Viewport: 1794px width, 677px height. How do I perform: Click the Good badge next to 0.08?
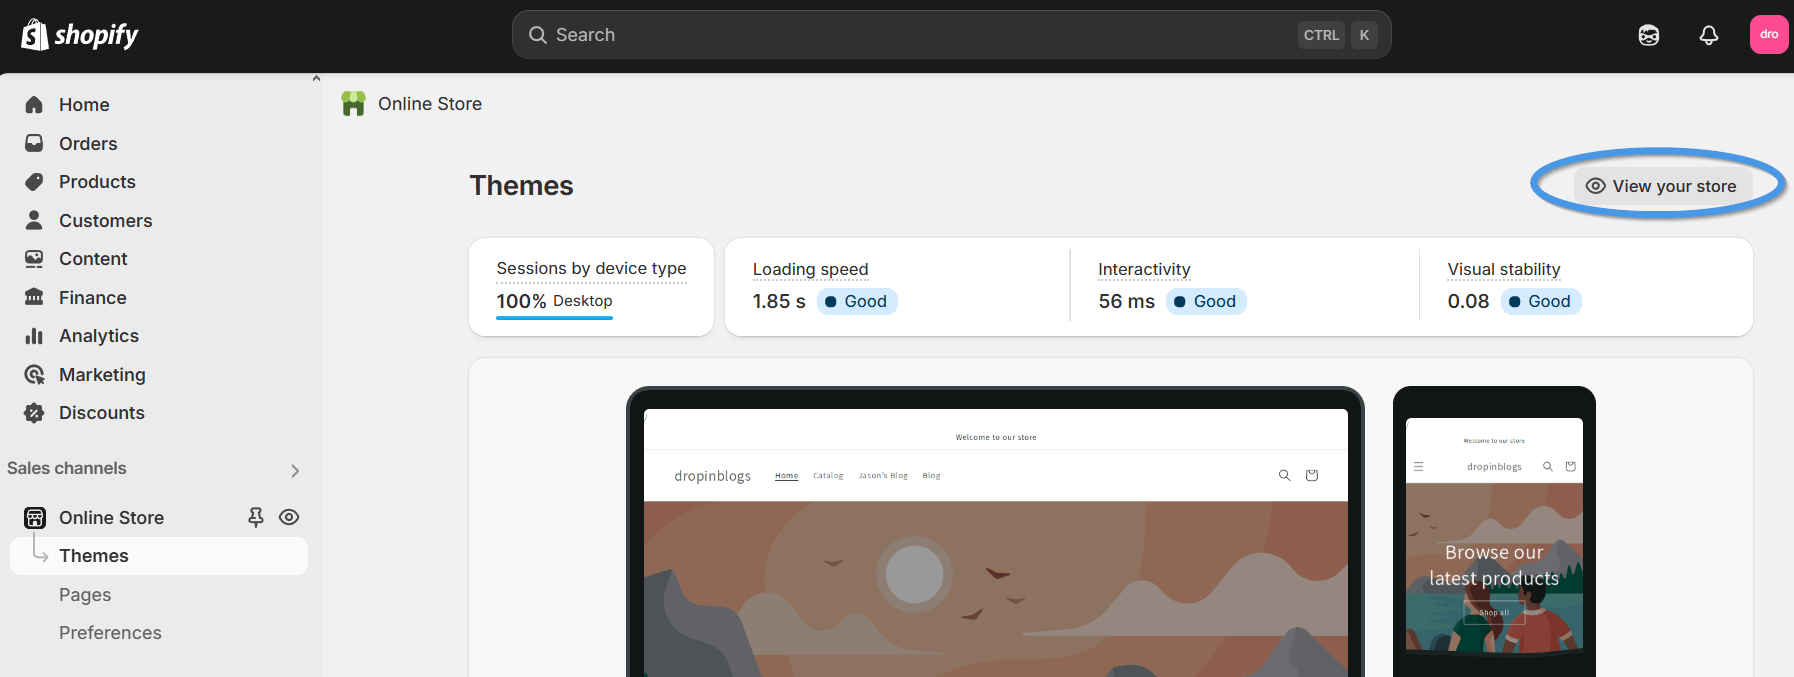pyautogui.click(x=1541, y=302)
